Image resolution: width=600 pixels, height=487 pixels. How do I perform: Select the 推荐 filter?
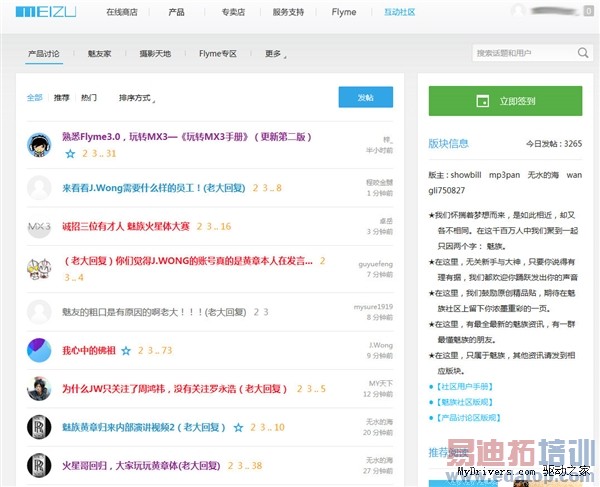pos(62,98)
